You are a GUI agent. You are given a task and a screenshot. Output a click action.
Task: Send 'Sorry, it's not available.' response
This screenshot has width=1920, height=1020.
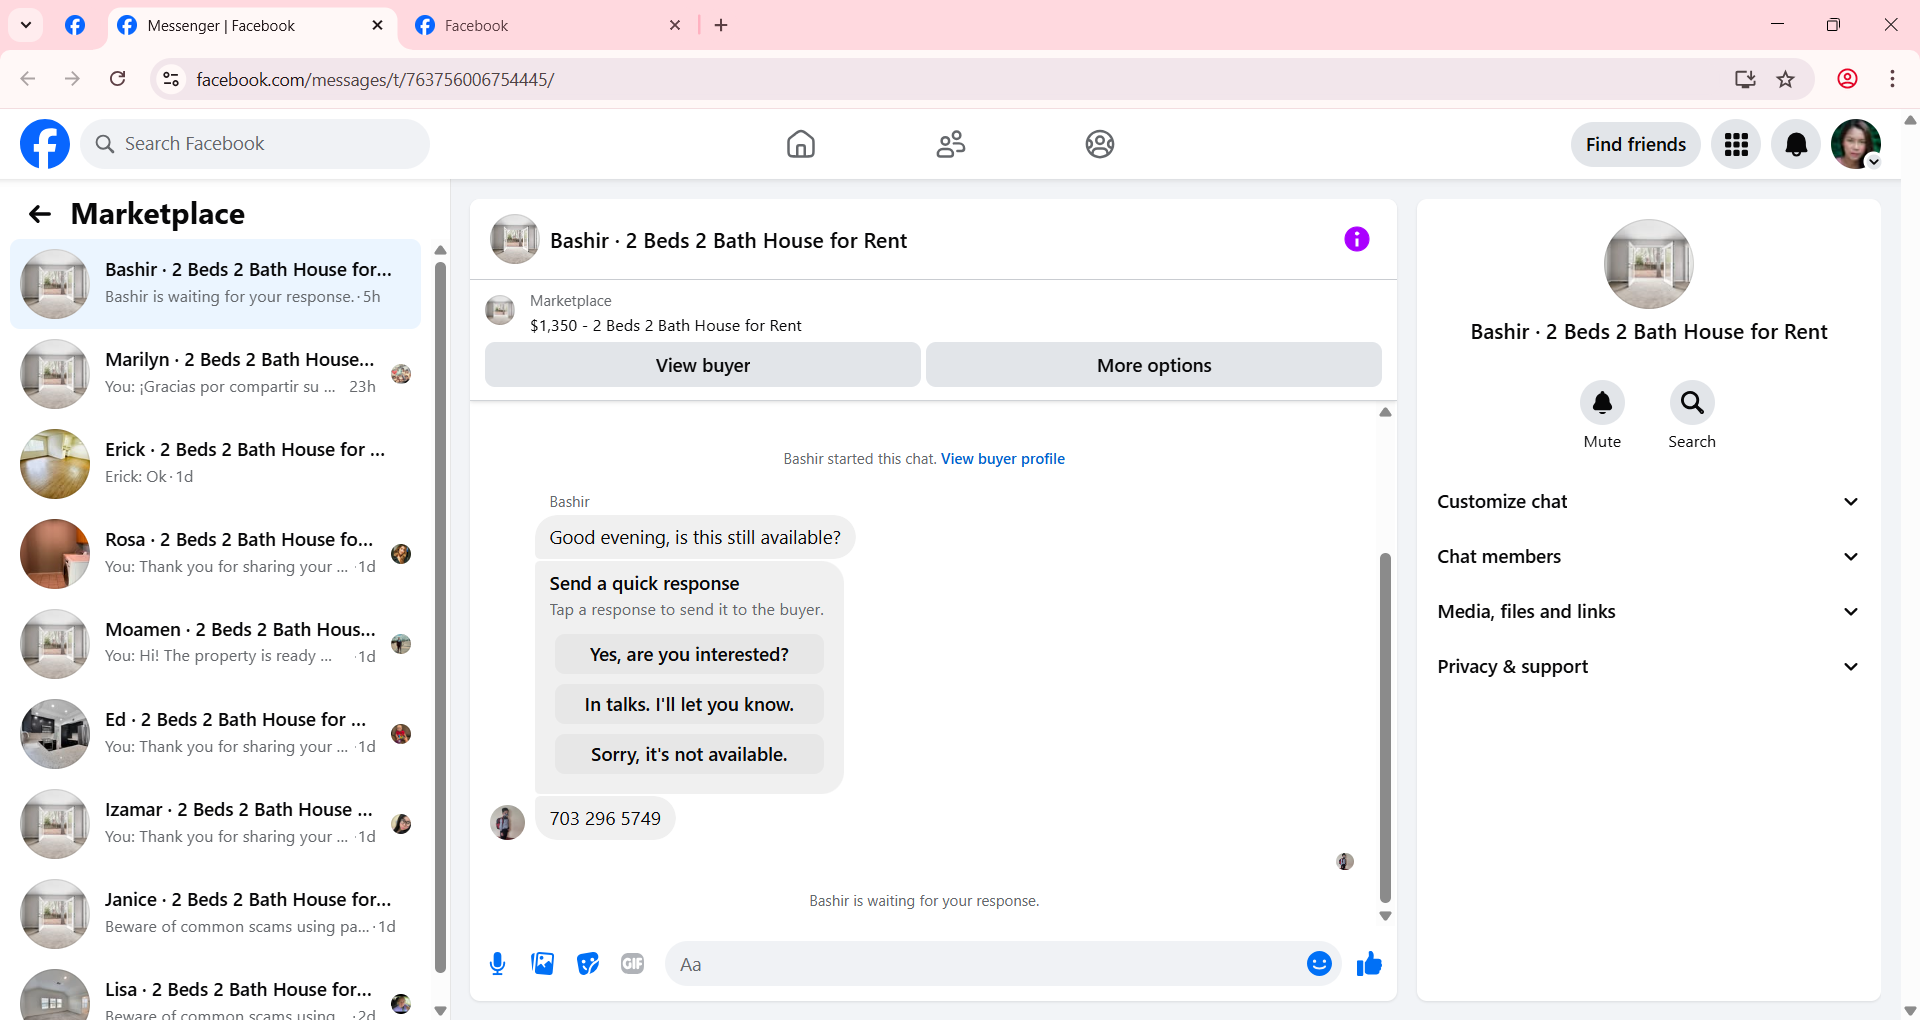(689, 754)
